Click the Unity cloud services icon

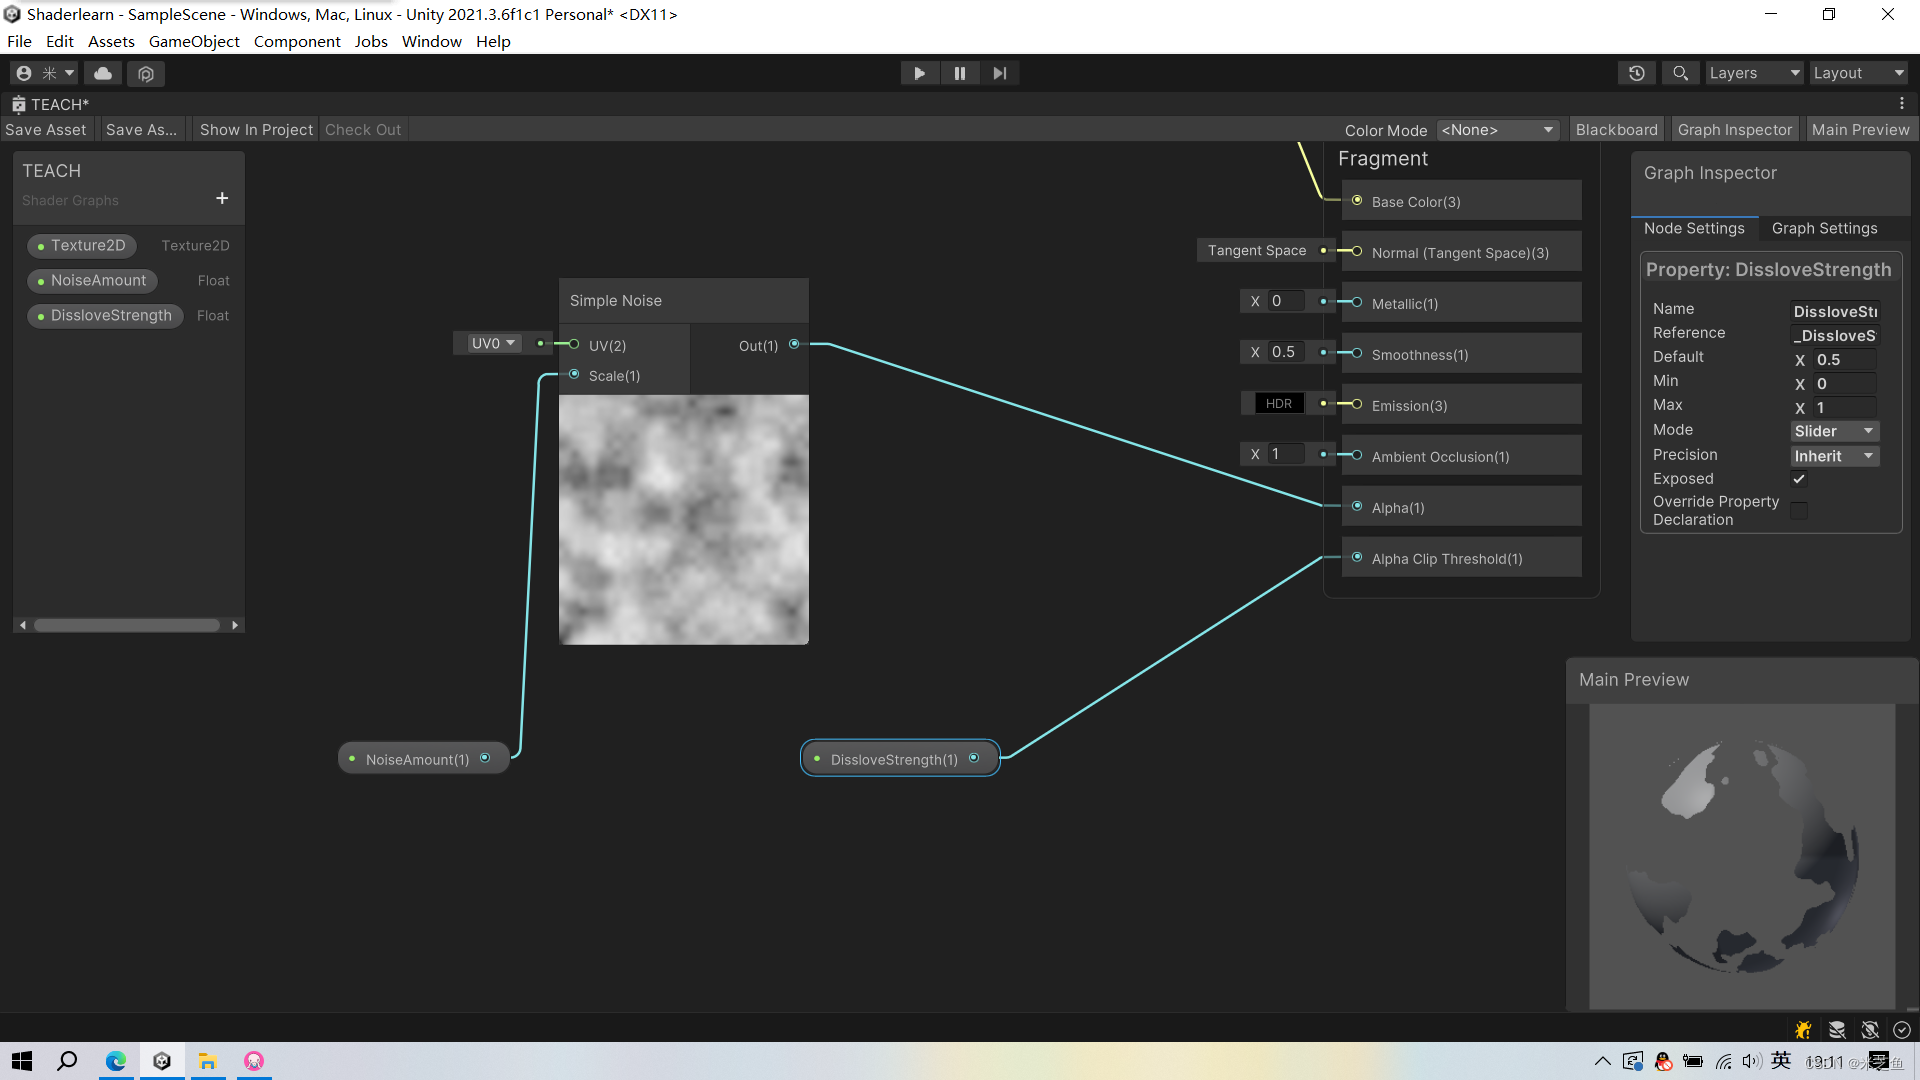103,73
